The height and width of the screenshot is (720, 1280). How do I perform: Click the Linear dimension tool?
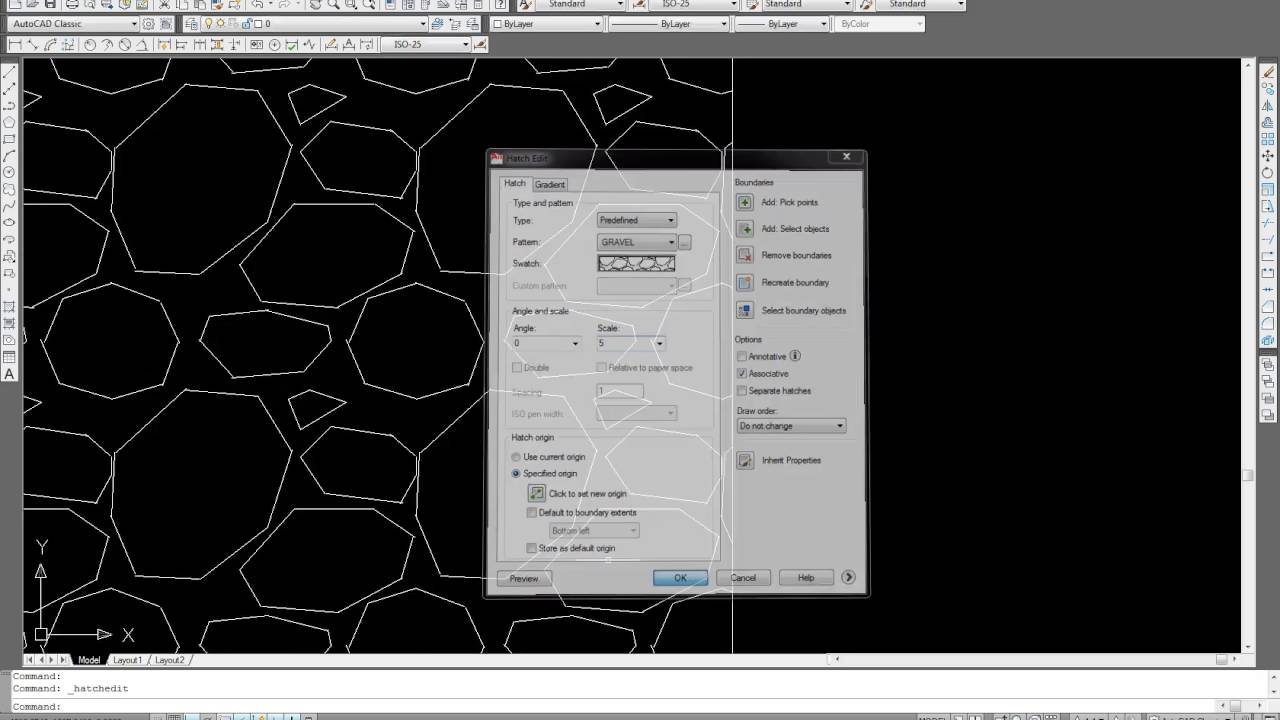click(15, 45)
